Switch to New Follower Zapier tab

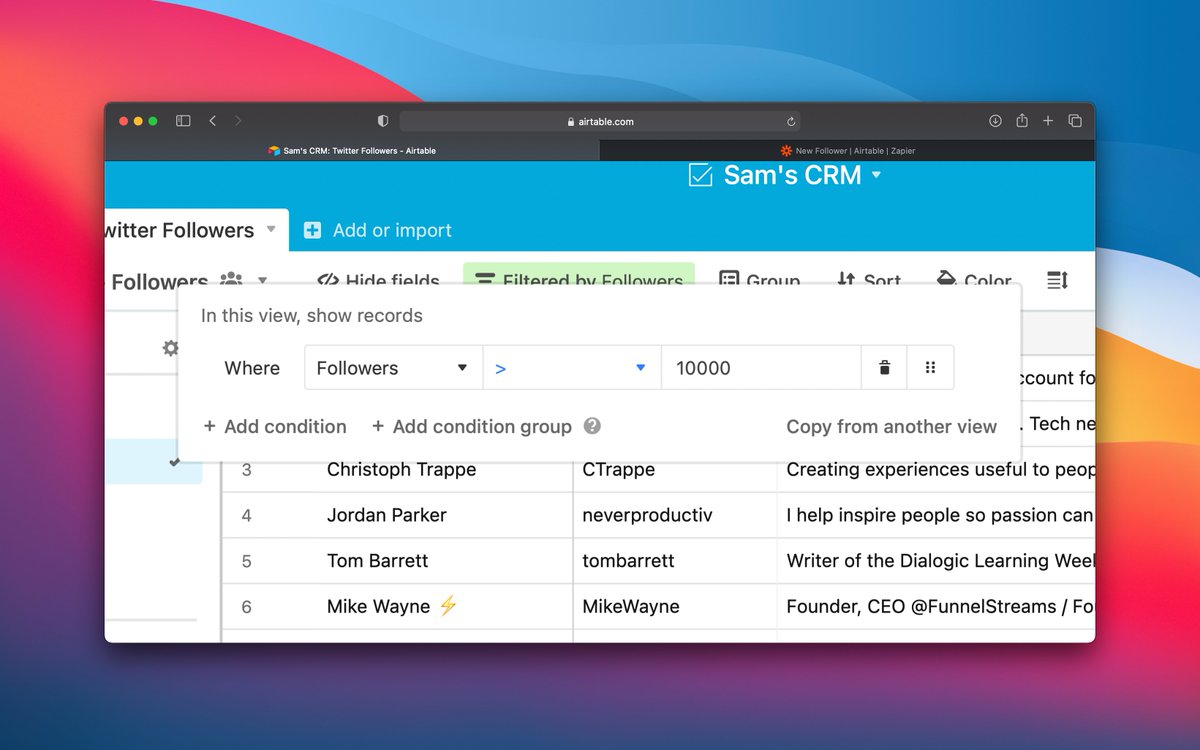pyautogui.click(x=847, y=151)
